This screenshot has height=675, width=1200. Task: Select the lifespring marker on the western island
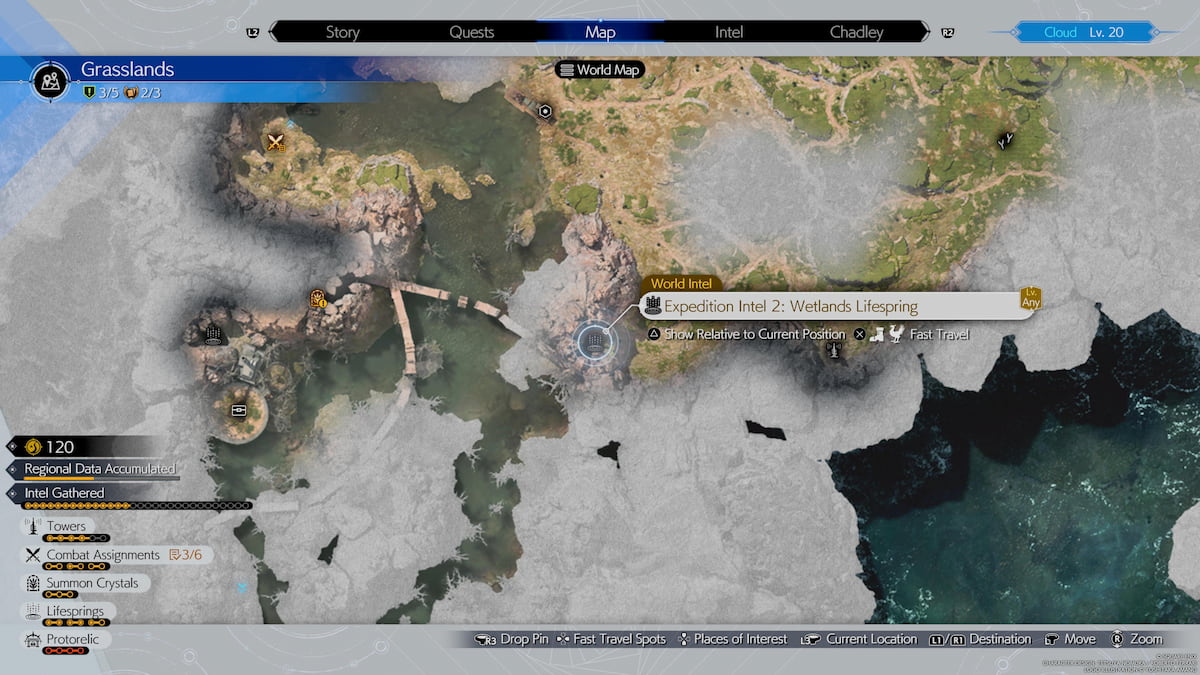tap(212, 334)
